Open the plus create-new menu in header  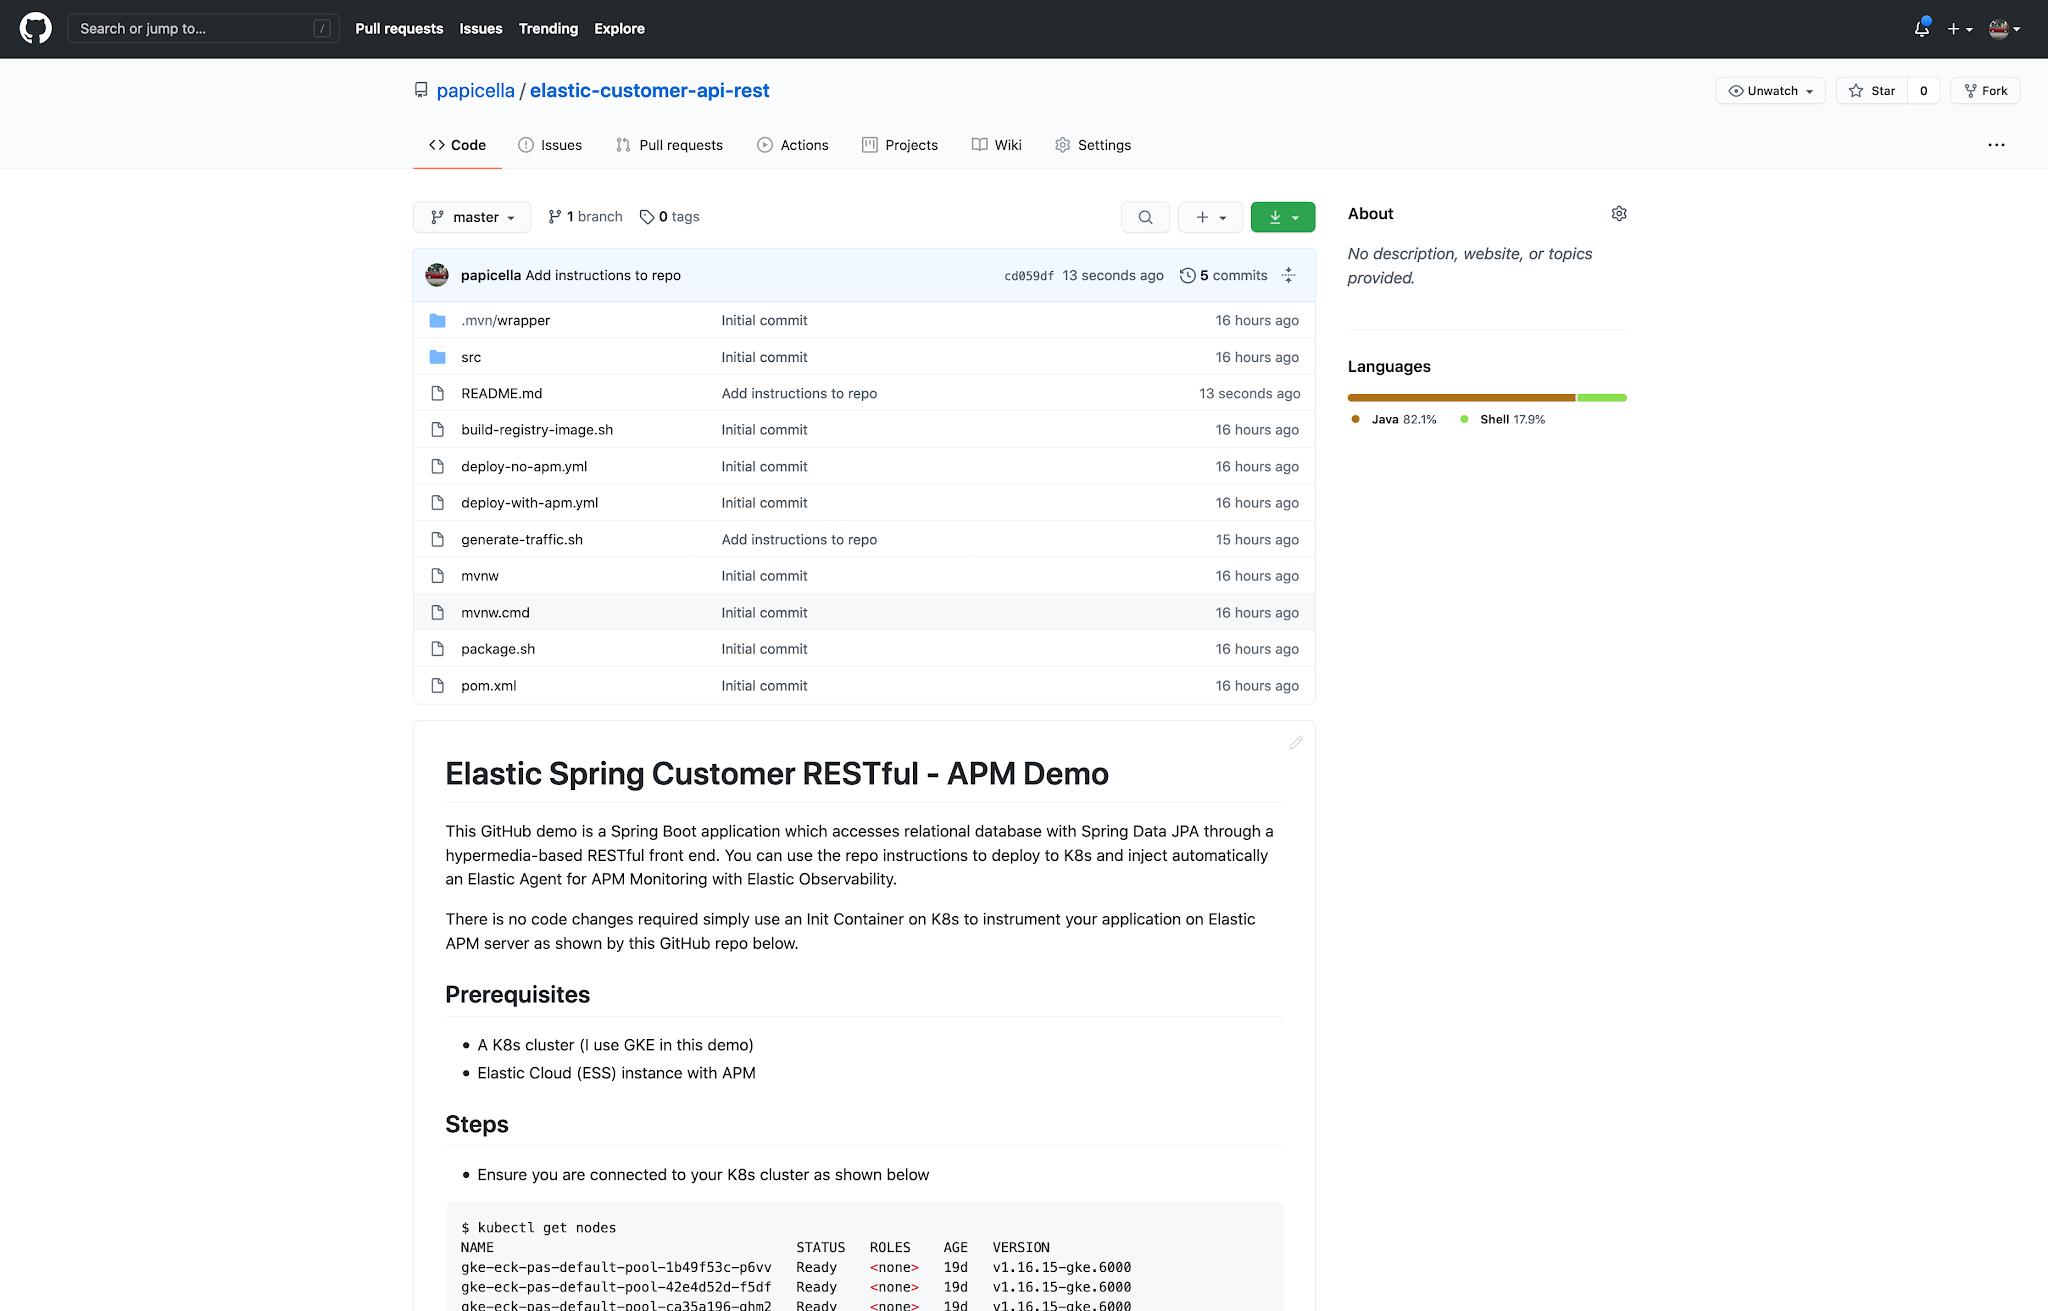1959,29
